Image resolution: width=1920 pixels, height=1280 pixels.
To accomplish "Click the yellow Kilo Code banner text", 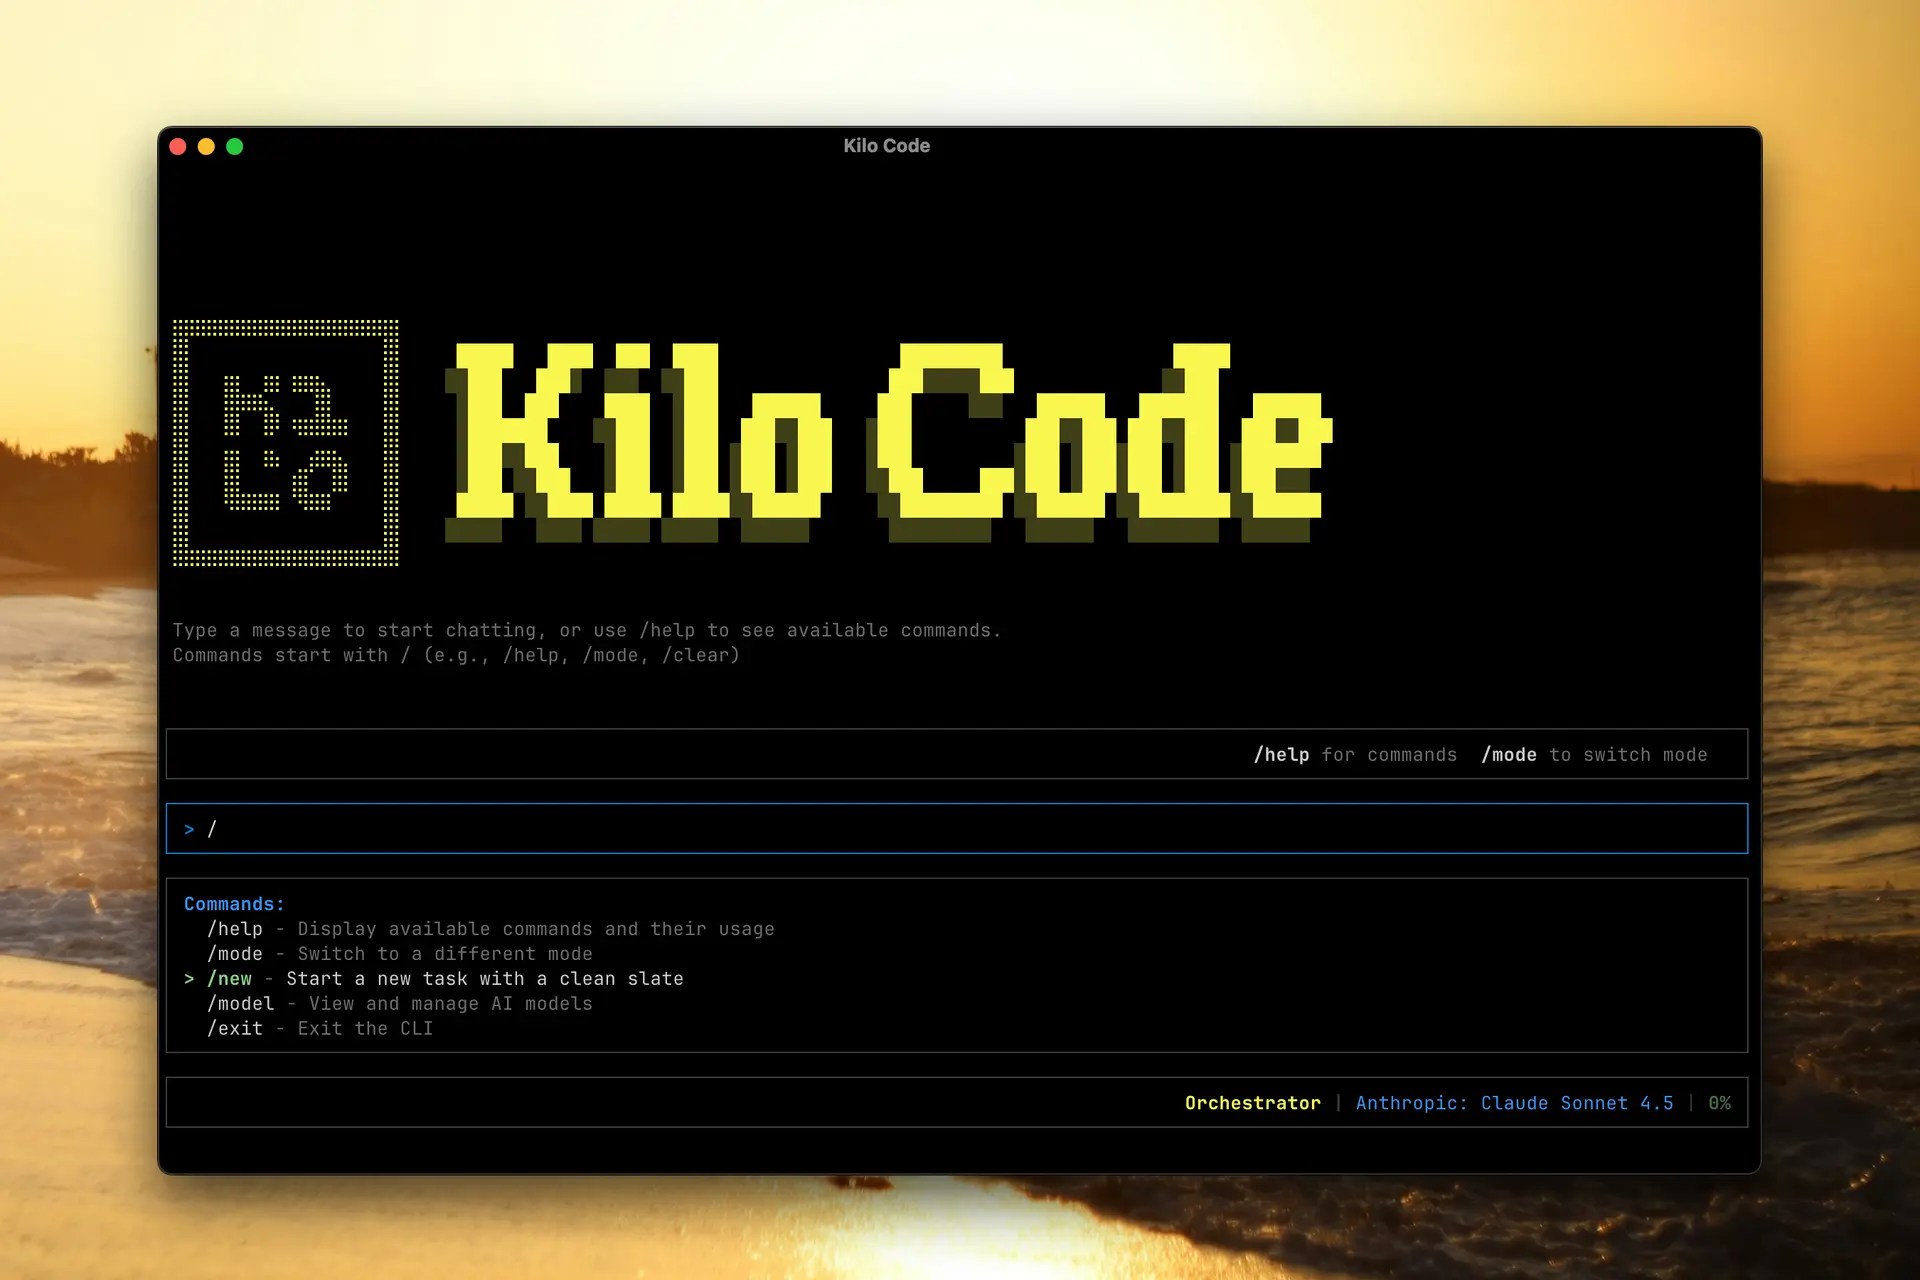I will (x=890, y=440).
